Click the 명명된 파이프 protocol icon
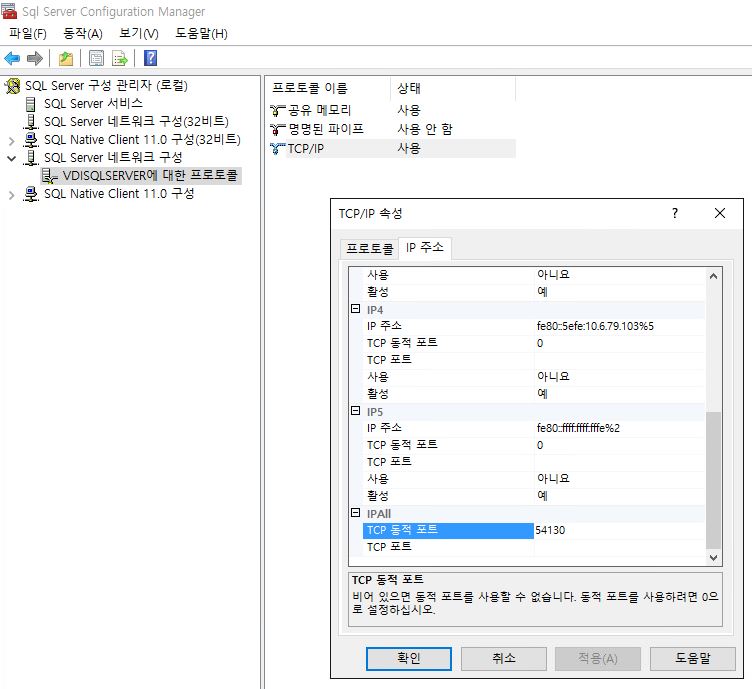The image size is (752, 689). pyautogui.click(x=277, y=129)
